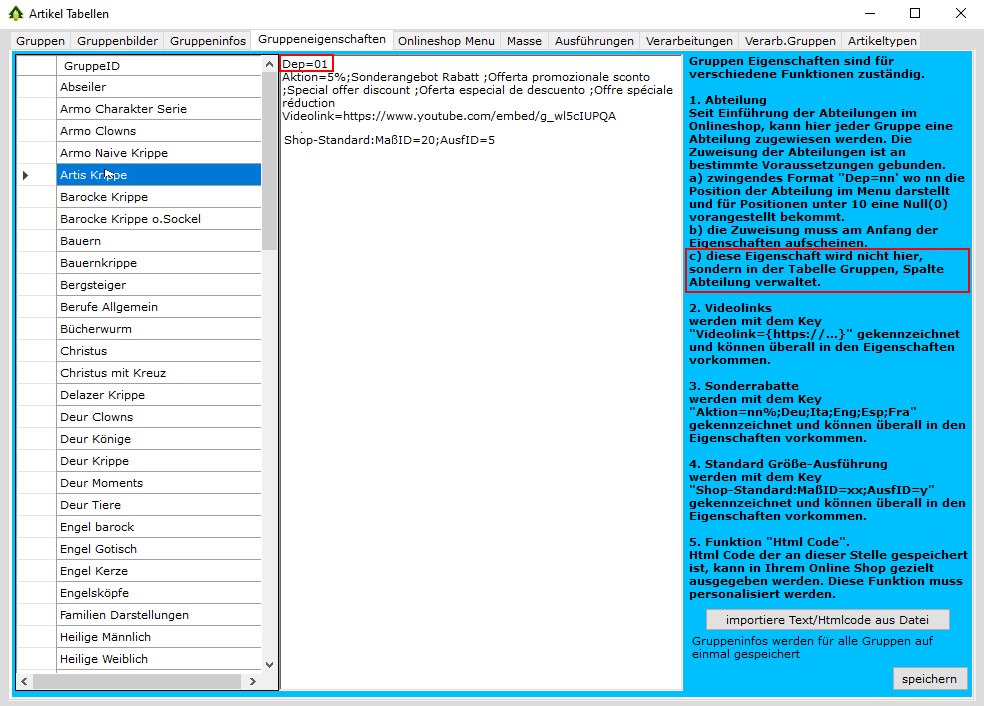Click the GruppeID column header

pos(158,65)
